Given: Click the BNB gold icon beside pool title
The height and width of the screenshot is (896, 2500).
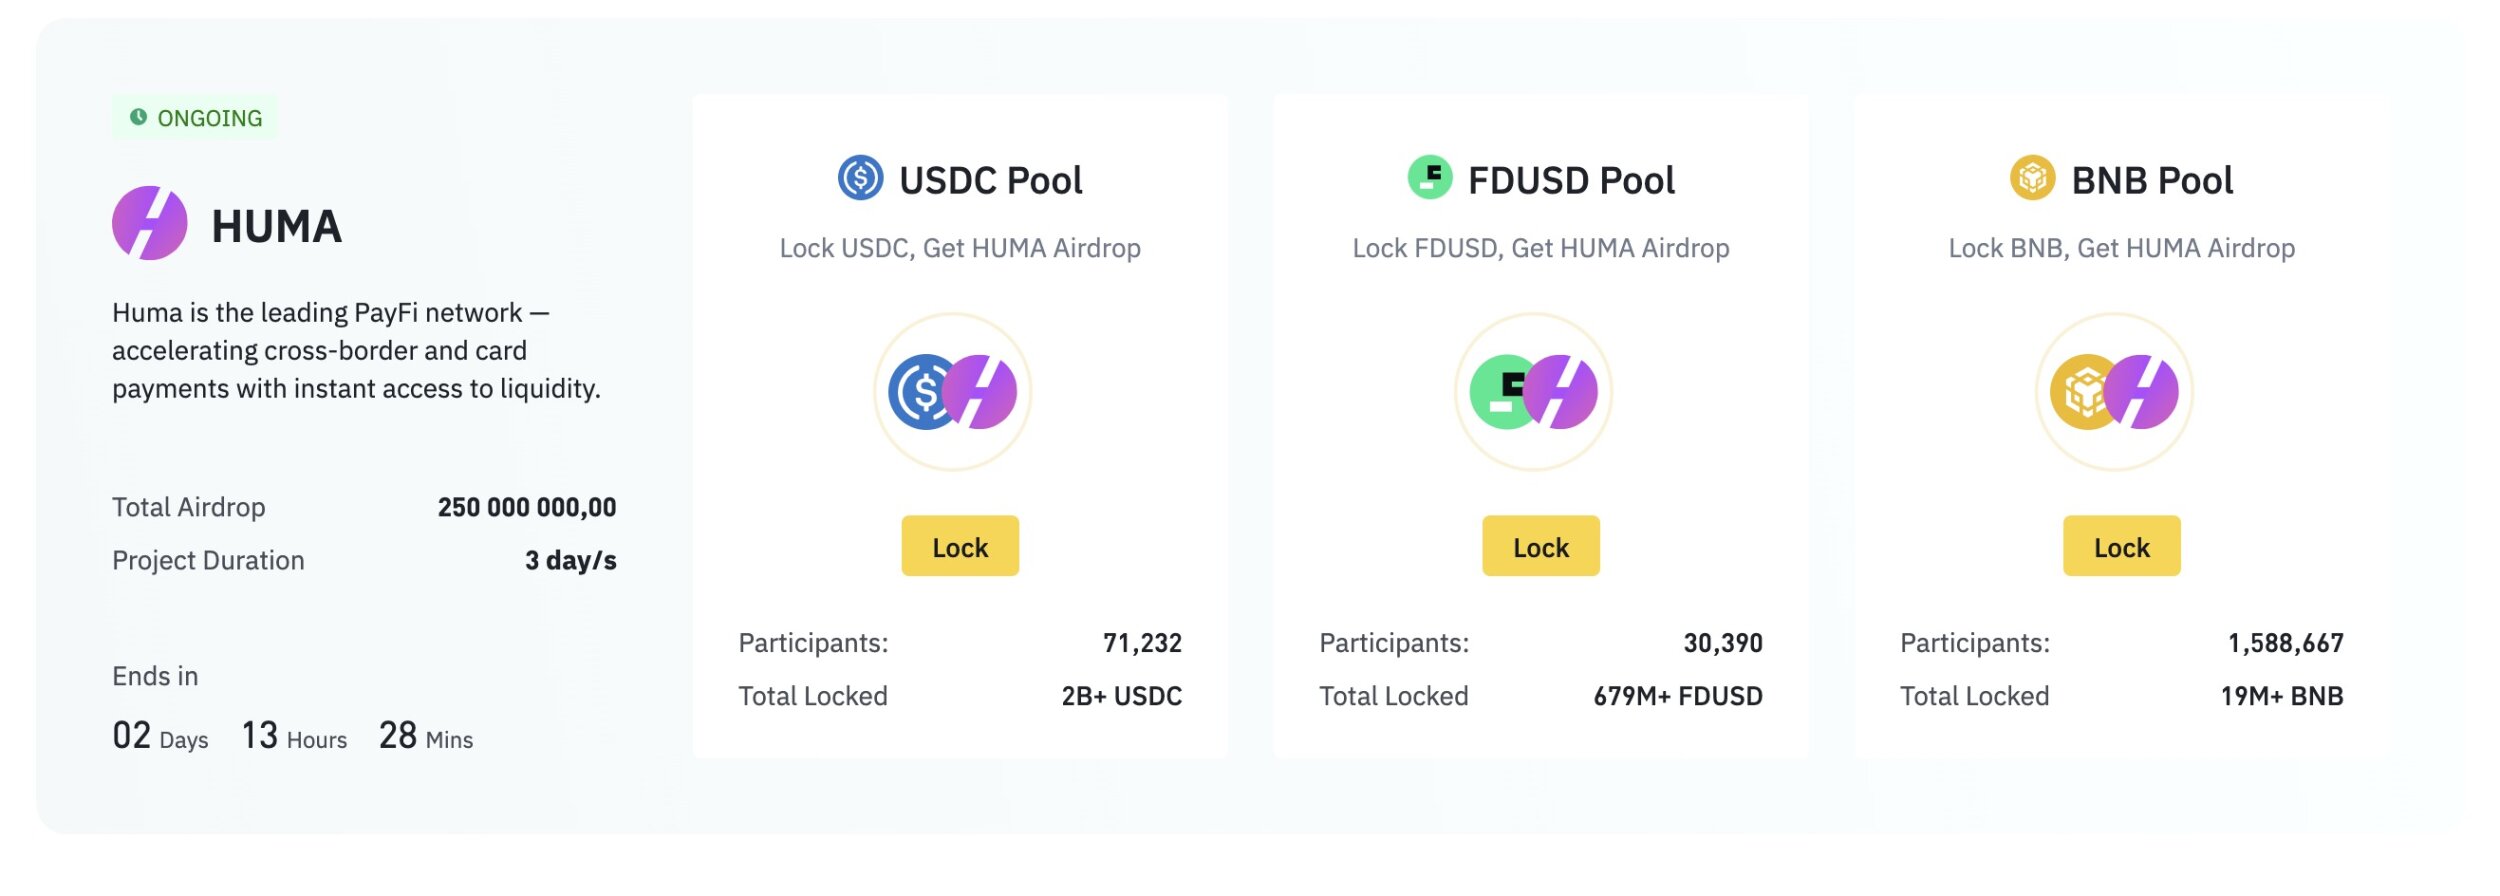Looking at the screenshot, I should (x=2033, y=178).
